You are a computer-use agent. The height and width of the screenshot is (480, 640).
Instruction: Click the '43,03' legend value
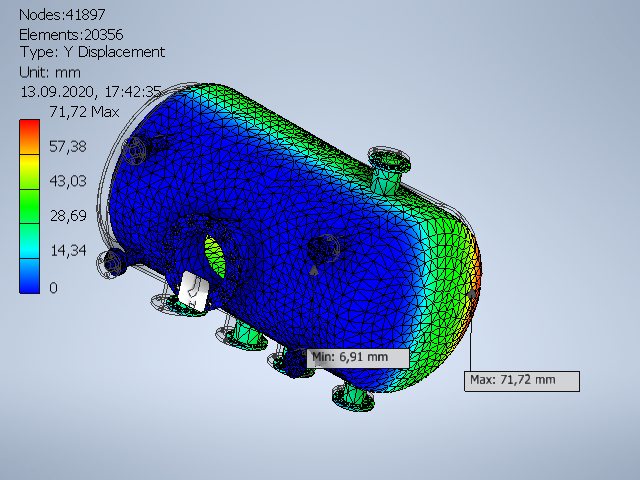[x=68, y=181]
